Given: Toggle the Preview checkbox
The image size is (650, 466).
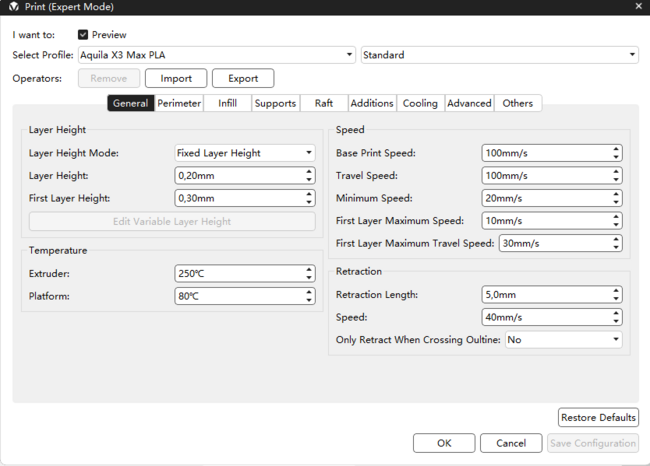Looking at the screenshot, I should pos(83,34).
